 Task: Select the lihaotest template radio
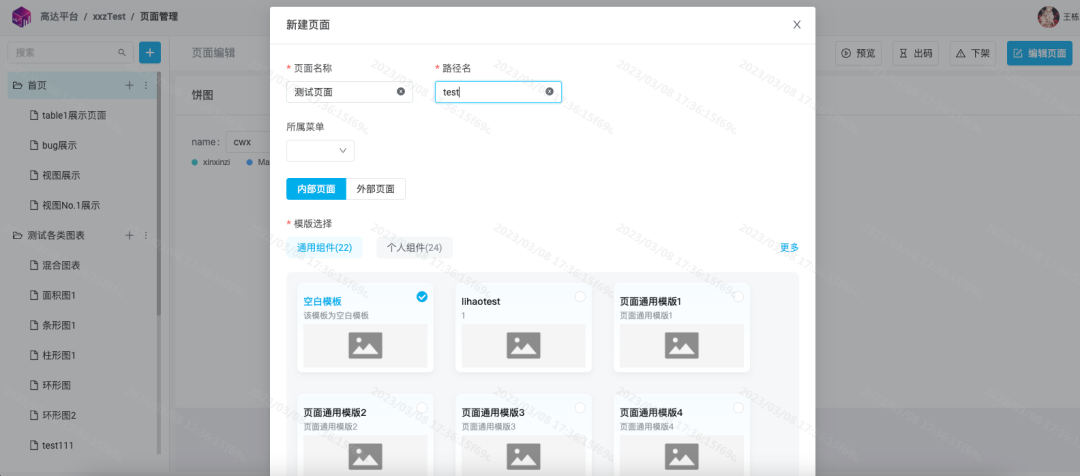(x=580, y=296)
